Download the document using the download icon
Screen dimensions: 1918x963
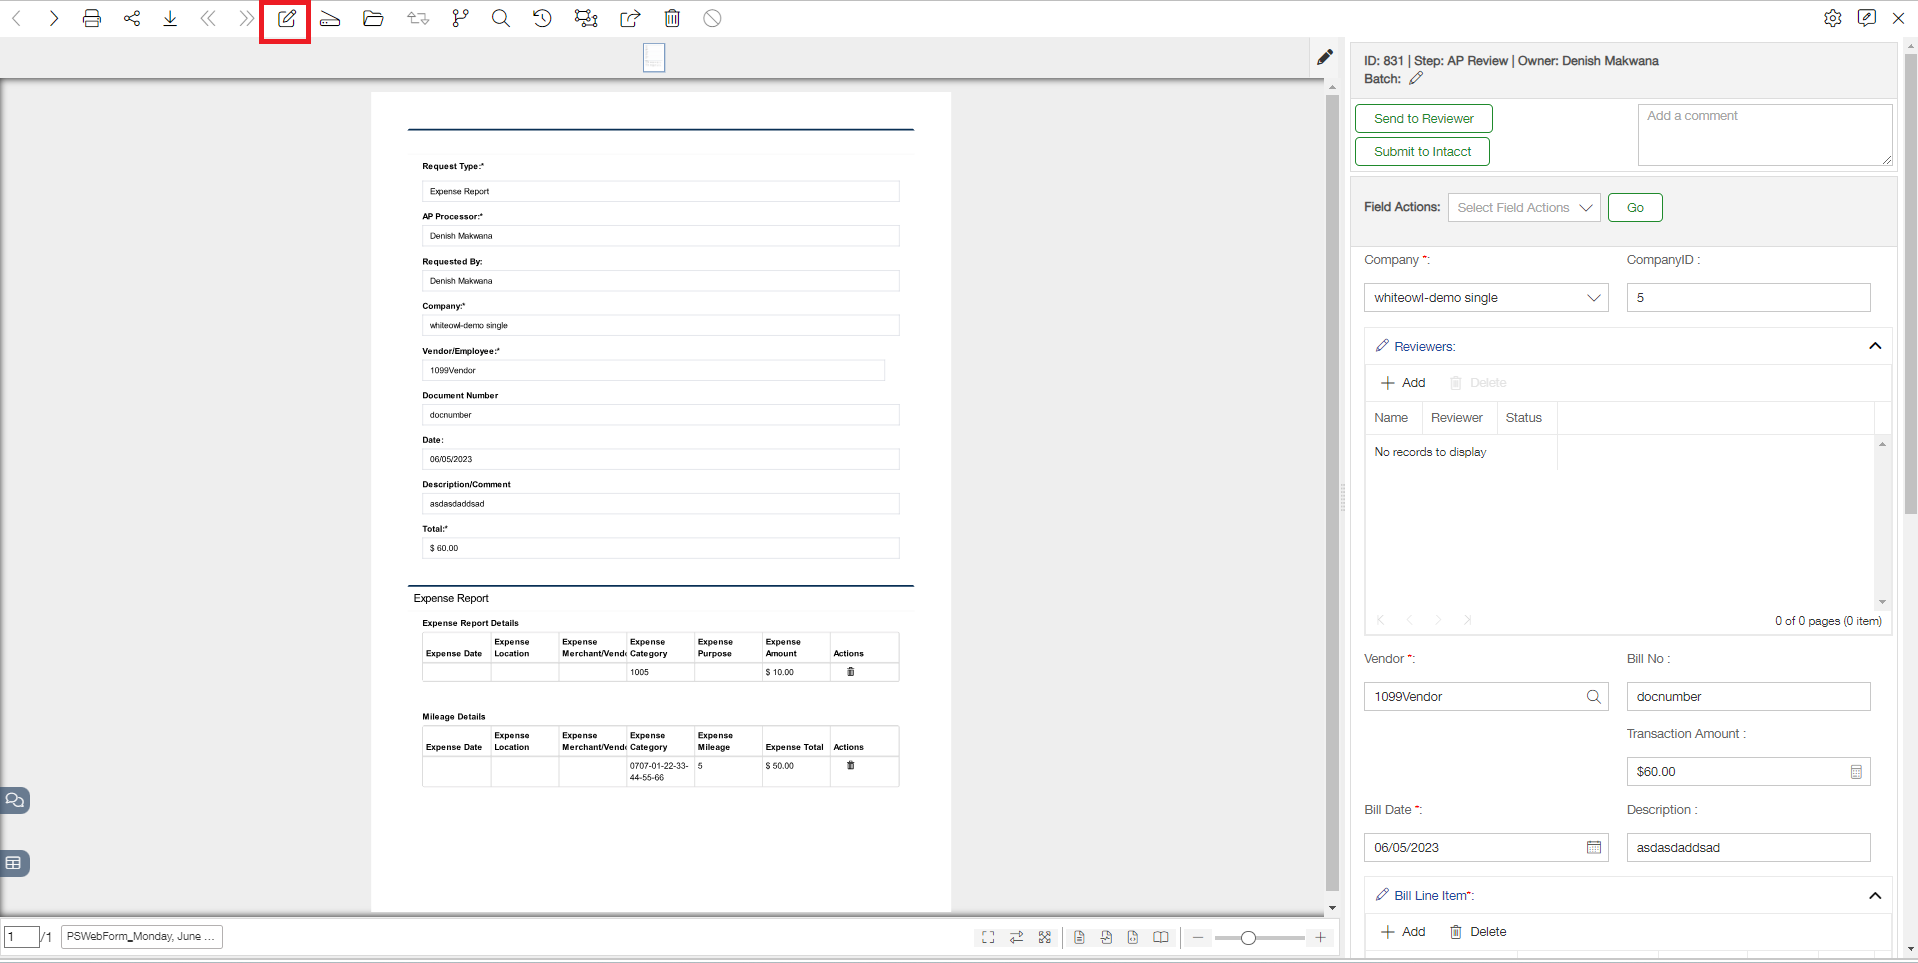pyautogui.click(x=170, y=18)
